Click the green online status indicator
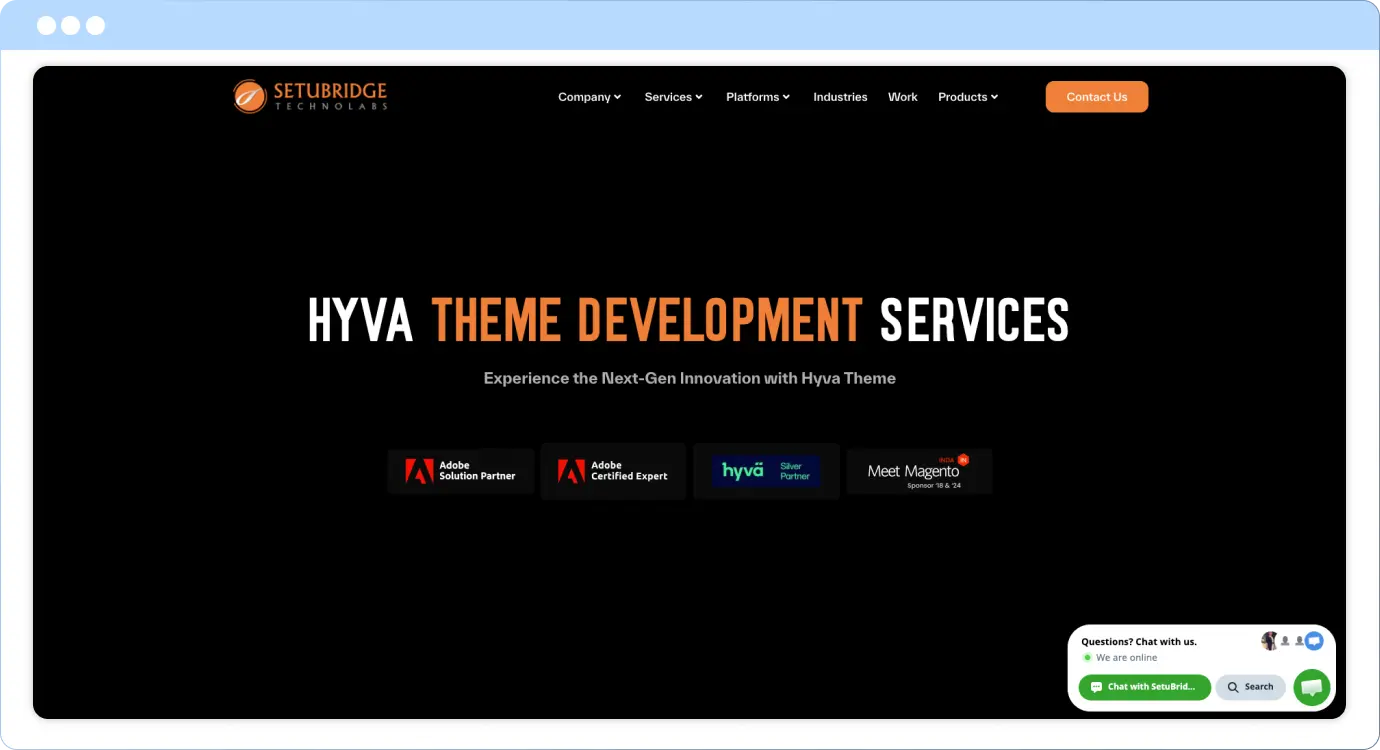The height and width of the screenshot is (750, 1380). [x=1087, y=658]
